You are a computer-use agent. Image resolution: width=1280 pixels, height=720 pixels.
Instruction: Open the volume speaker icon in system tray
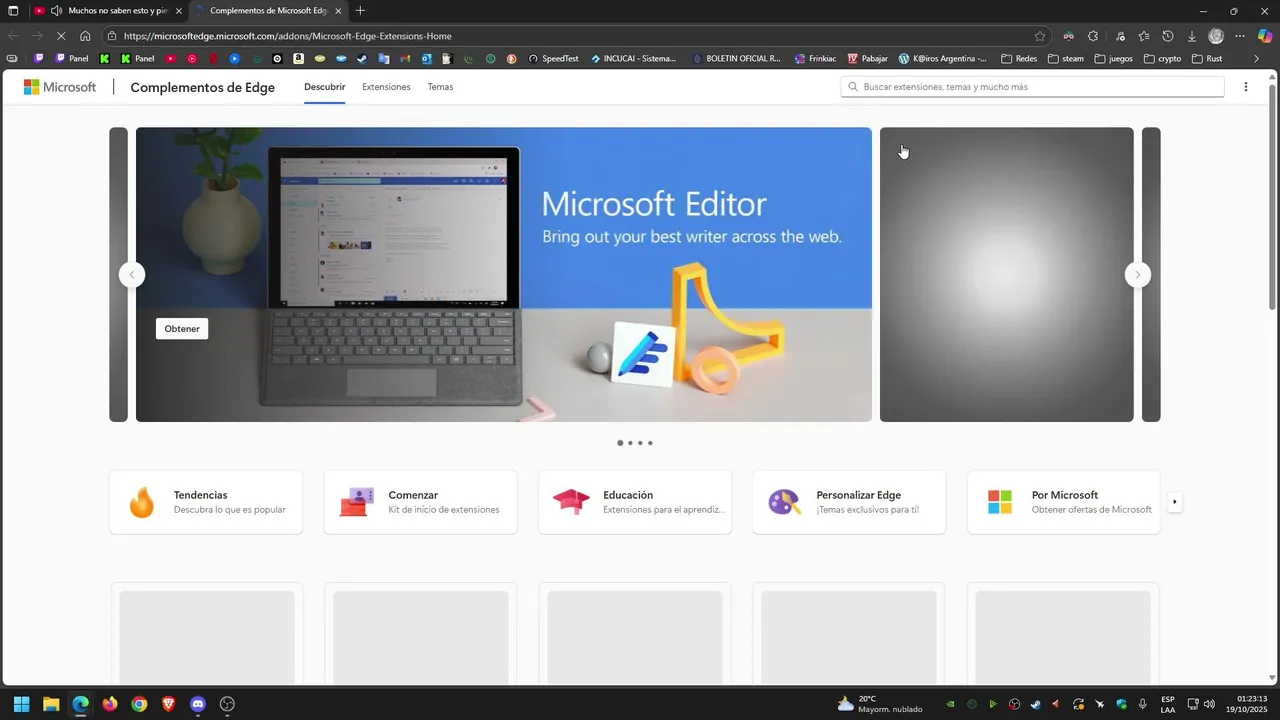tap(1209, 704)
